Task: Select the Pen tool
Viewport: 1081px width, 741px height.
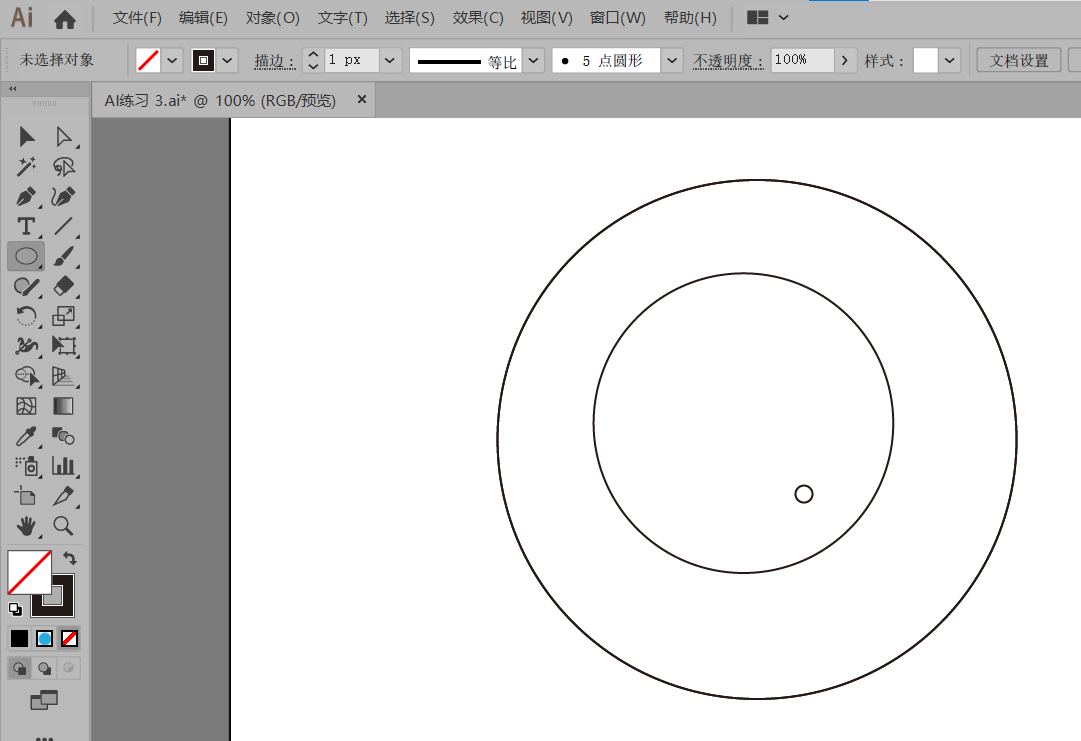Action: pos(26,196)
